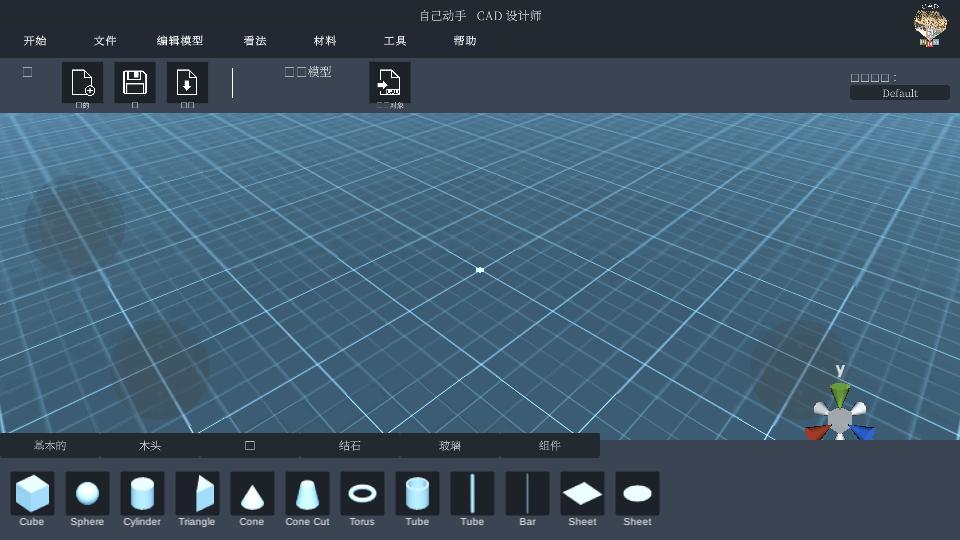960x540 pixels.
Task: Click the Bar shape icon
Action: 527,494
